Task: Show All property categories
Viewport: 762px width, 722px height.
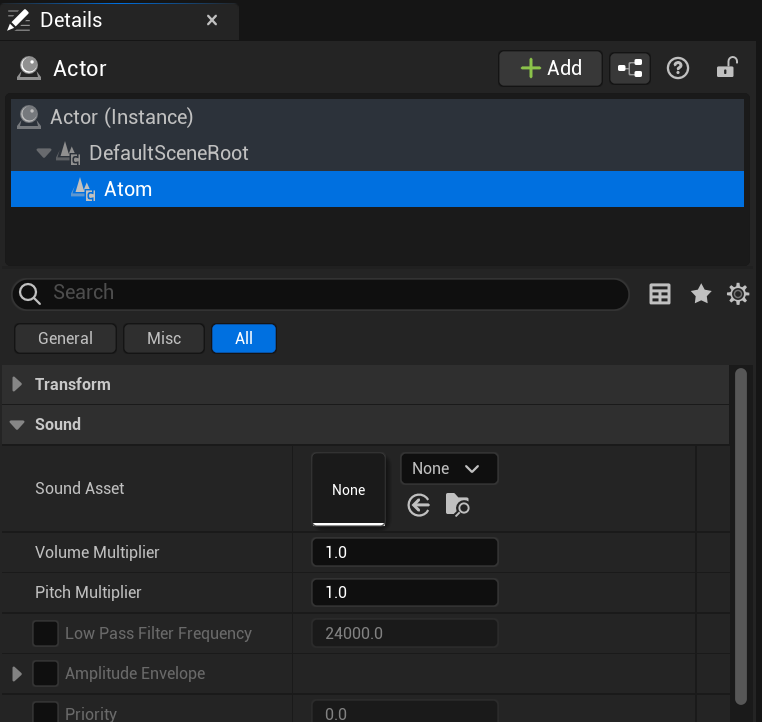Action: click(x=244, y=339)
